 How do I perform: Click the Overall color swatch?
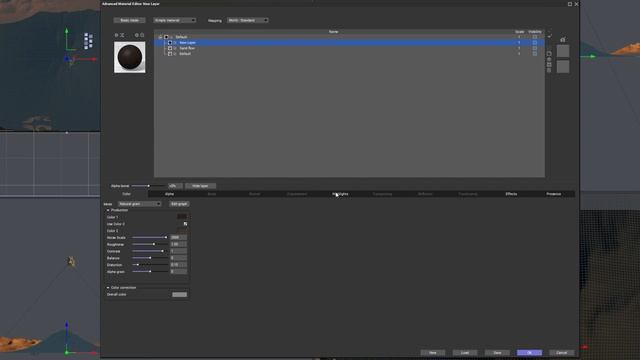[180, 294]
